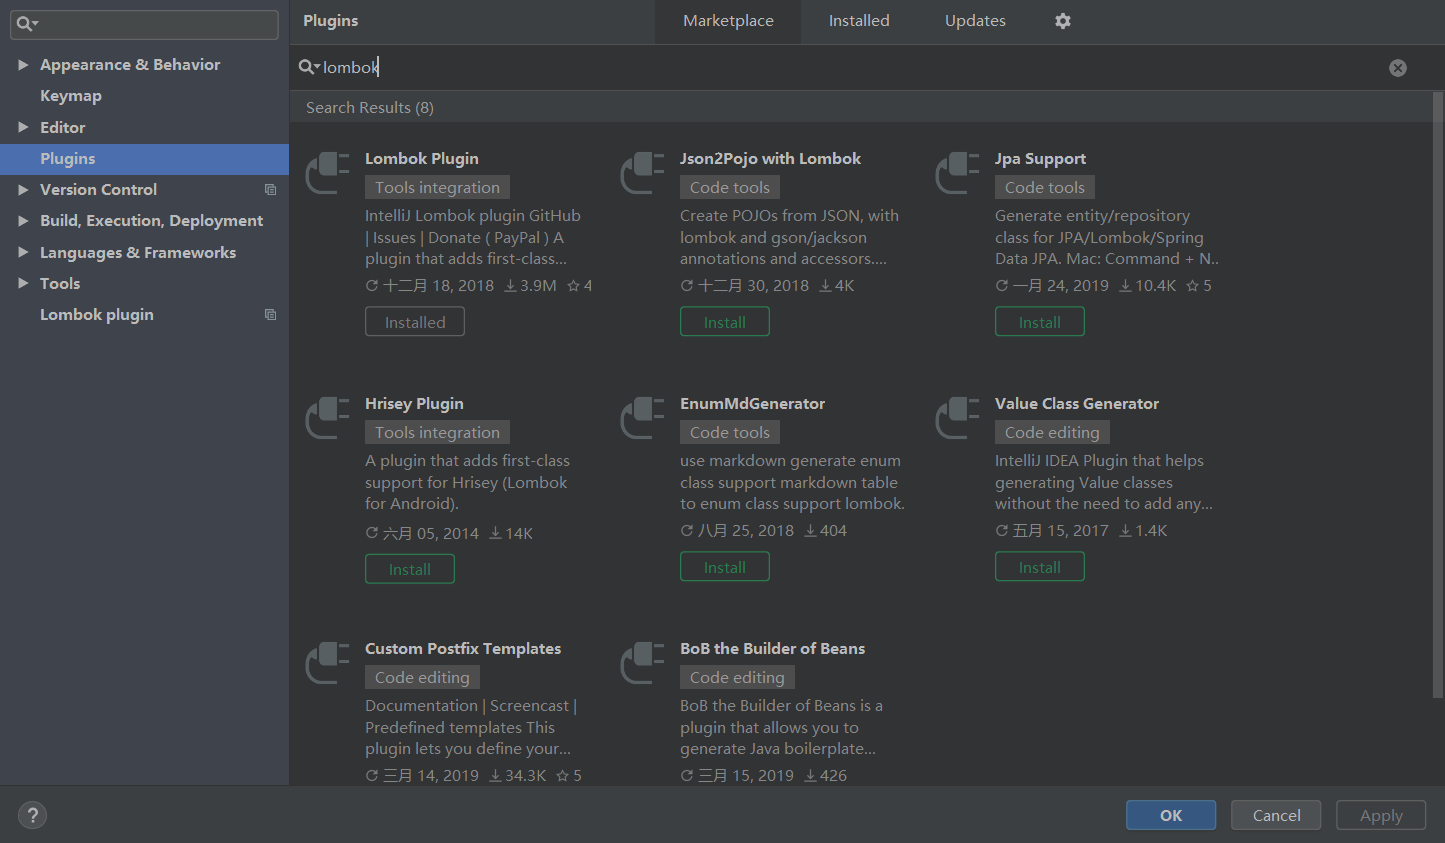The image size is (1445, 843).
Task: Confirm settings with OK
Action: point(1171,815)
